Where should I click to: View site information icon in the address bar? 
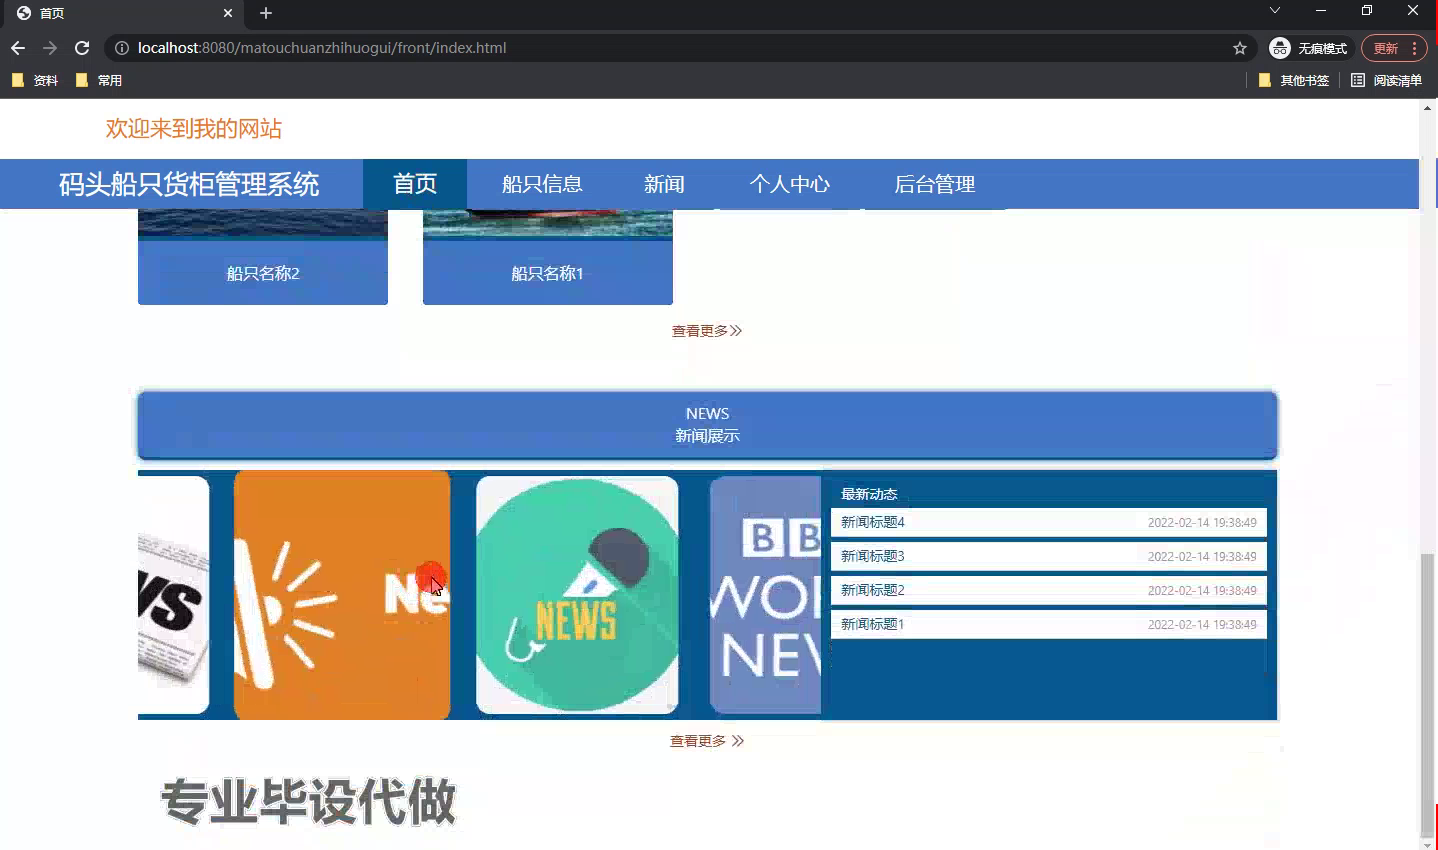coord(122,48)
